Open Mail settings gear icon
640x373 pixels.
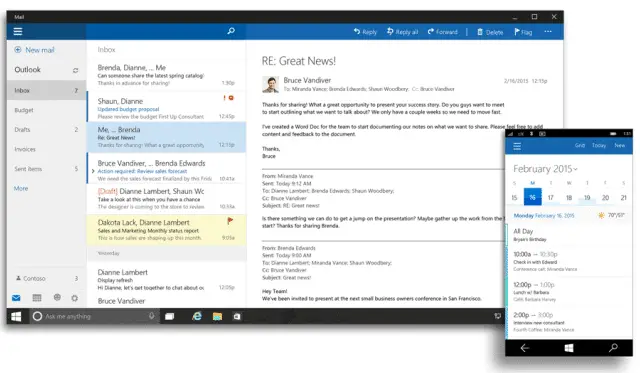pyautogui.click(x=74, y=298)
